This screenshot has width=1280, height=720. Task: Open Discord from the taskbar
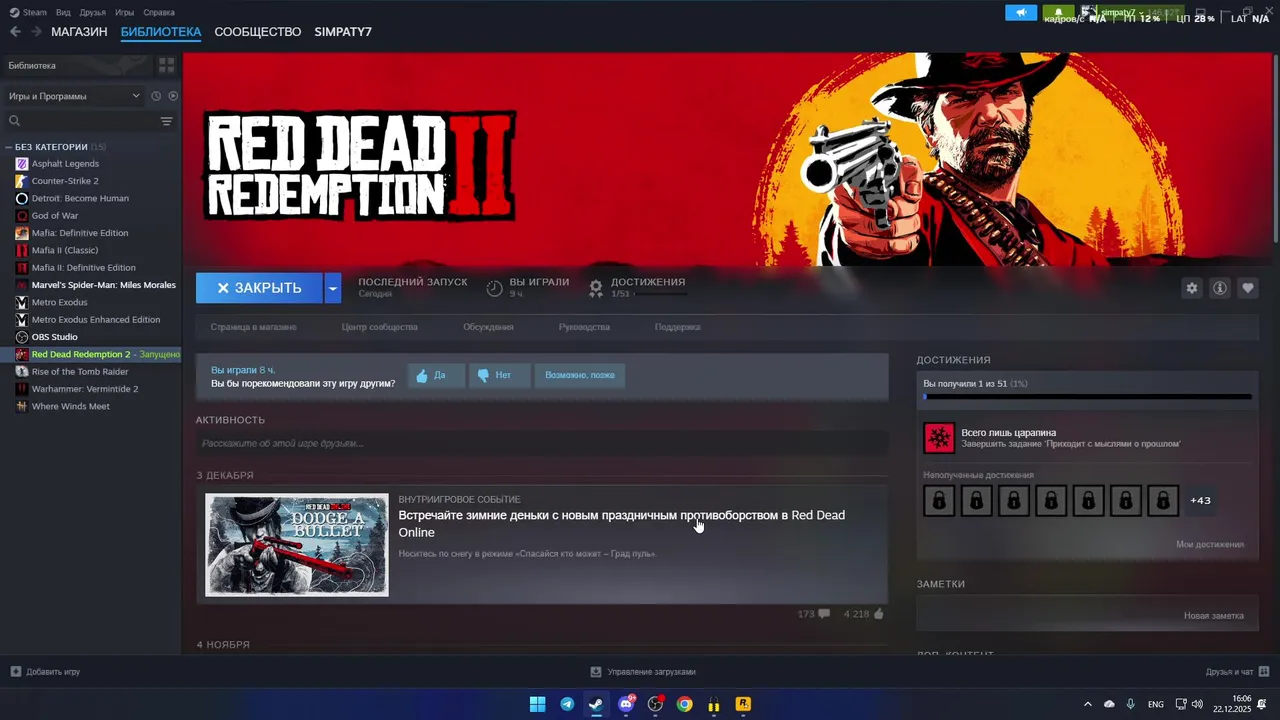click(x=626, y=704)
